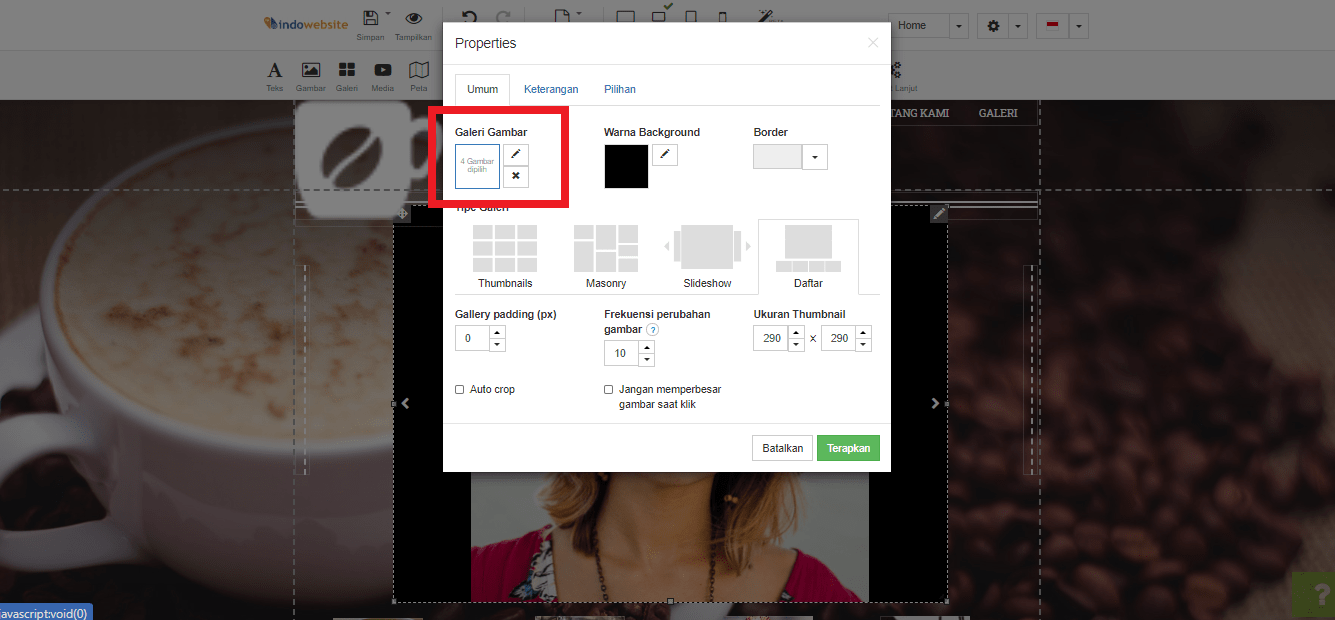Open the settings gear dropdown arrow
Image resolution: width=1335 pixels, height=620 pixels.
(x=1017, y=26)
